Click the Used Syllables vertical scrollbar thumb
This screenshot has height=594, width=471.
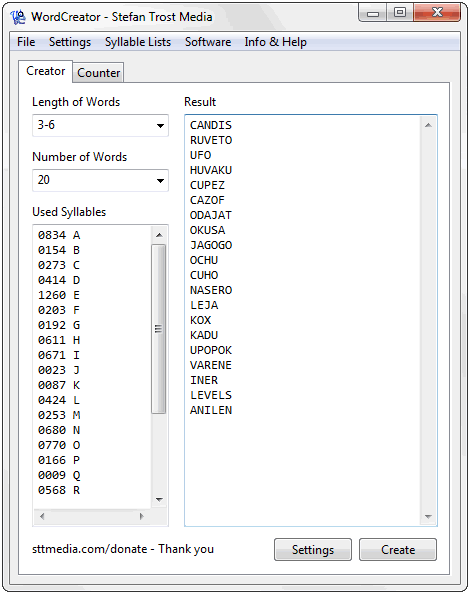tap(159, 329)
